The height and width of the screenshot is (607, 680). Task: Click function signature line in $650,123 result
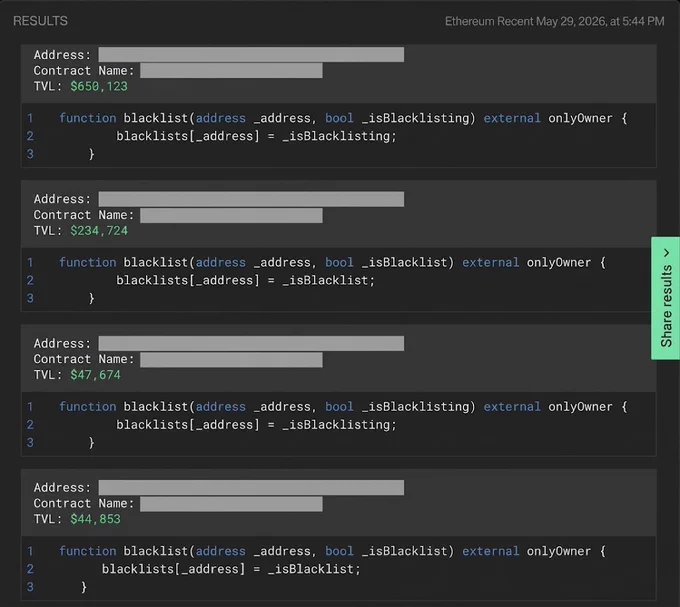(x=343, y=118)
